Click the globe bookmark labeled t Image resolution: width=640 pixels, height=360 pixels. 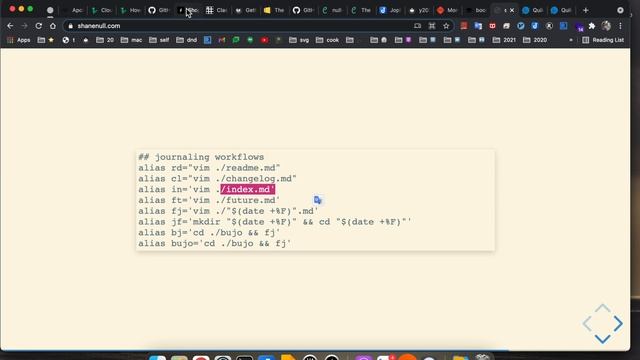[x=69, y=40]
